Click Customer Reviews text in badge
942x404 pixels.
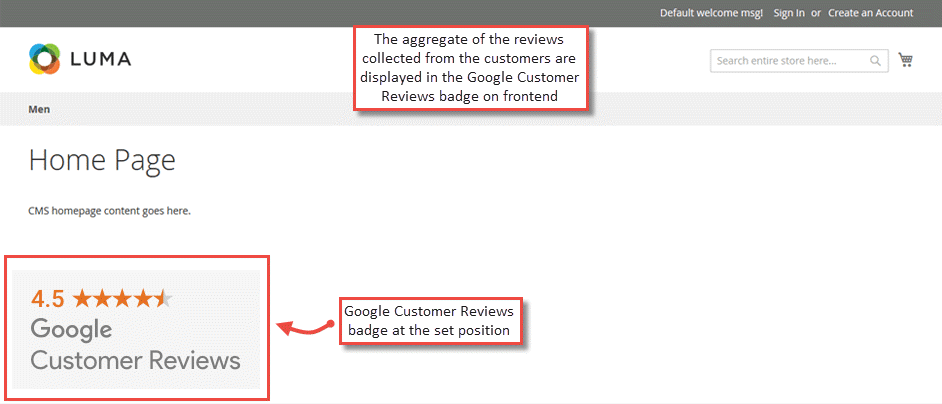(x=135, y=360)
